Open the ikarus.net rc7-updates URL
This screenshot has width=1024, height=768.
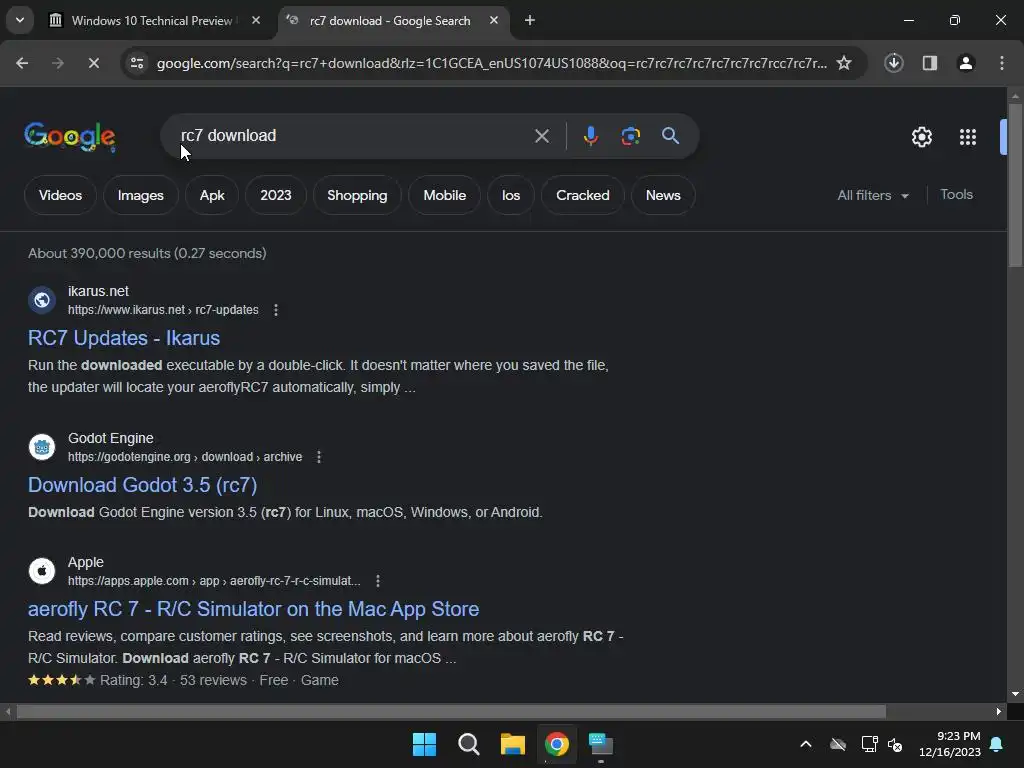[x=163, y=310]
